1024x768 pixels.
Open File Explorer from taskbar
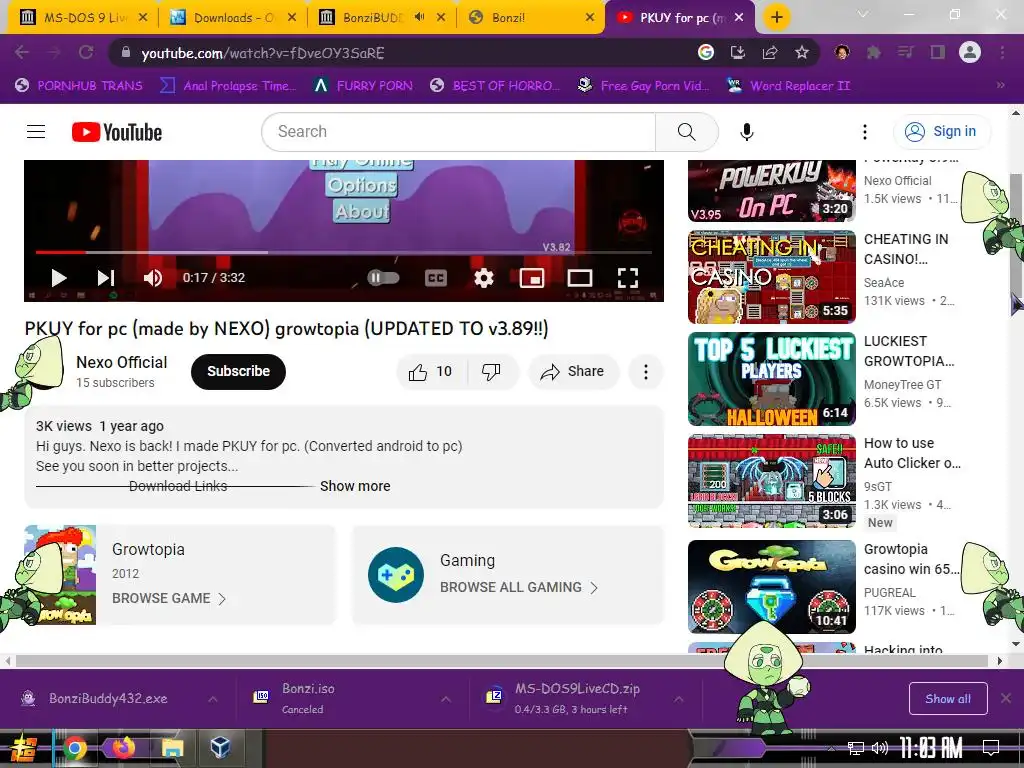click(172, 748)
